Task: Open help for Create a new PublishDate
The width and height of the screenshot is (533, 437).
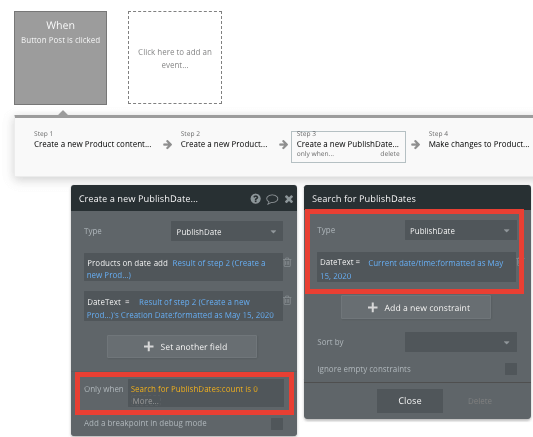Action: coord(256,199)
